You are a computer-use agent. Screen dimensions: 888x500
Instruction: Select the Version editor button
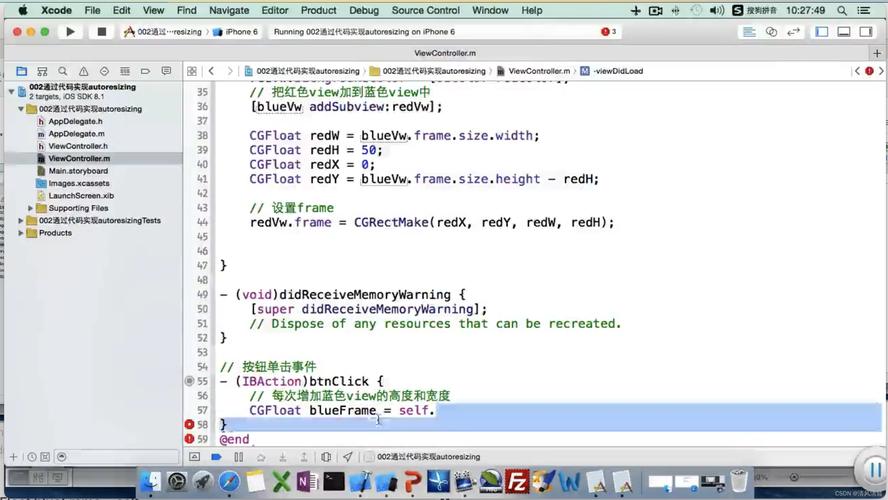tap(793, 32)
